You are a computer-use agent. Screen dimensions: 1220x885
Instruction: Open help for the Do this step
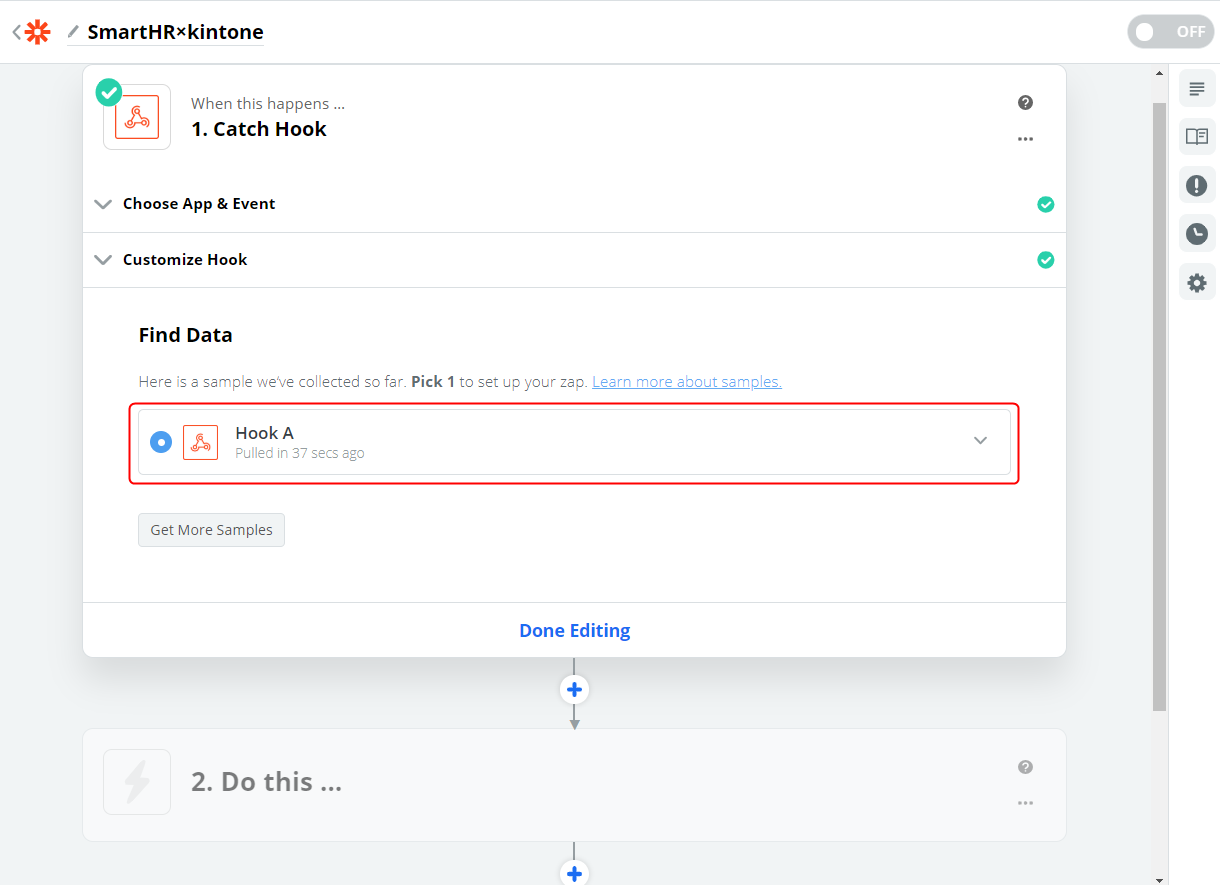tap(1025, 767)
